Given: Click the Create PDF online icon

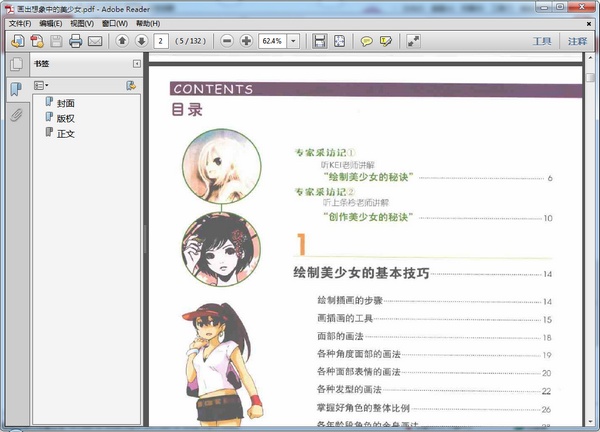Looking at the screenshot, I should pos(37,41).
